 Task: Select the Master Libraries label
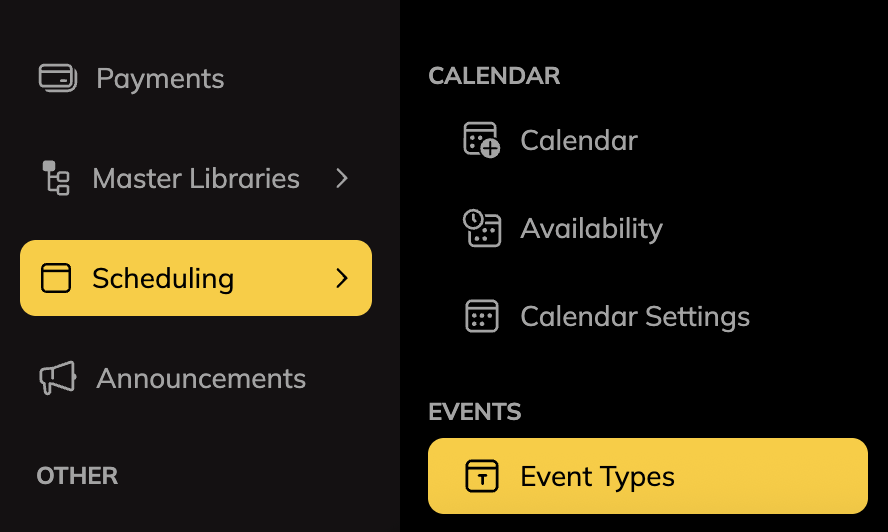tap(196, 178)
